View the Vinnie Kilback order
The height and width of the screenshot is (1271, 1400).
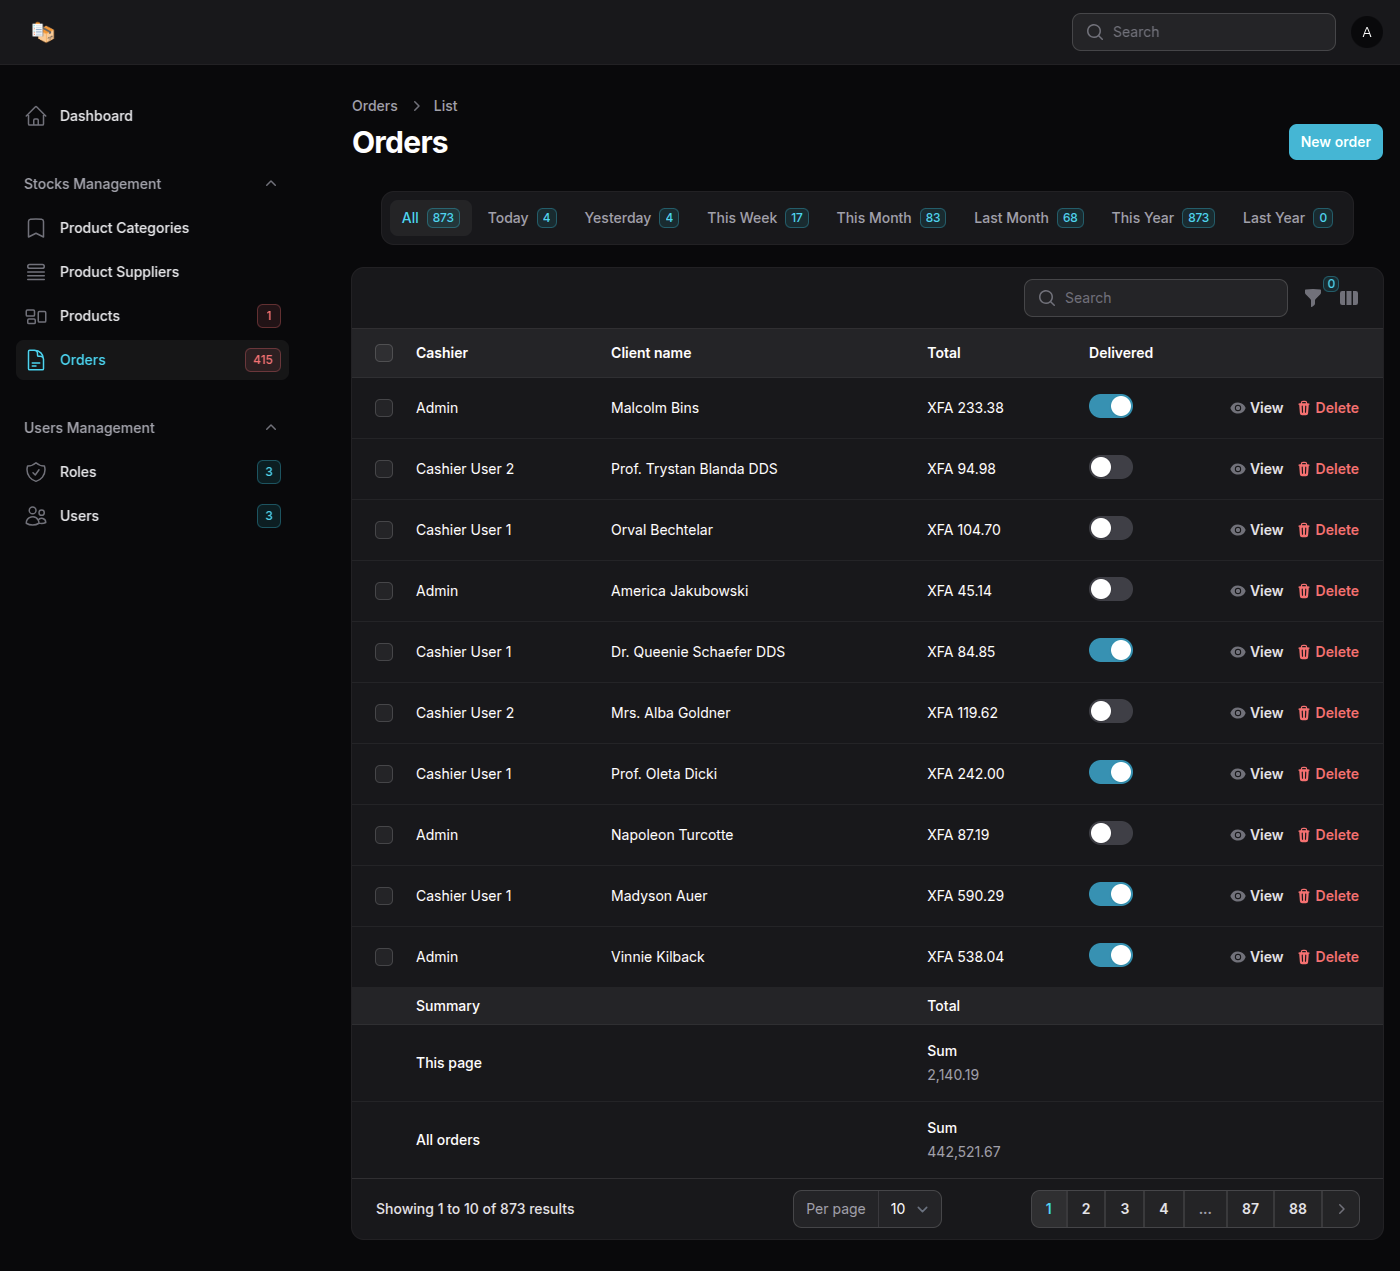click(1257, 957)
